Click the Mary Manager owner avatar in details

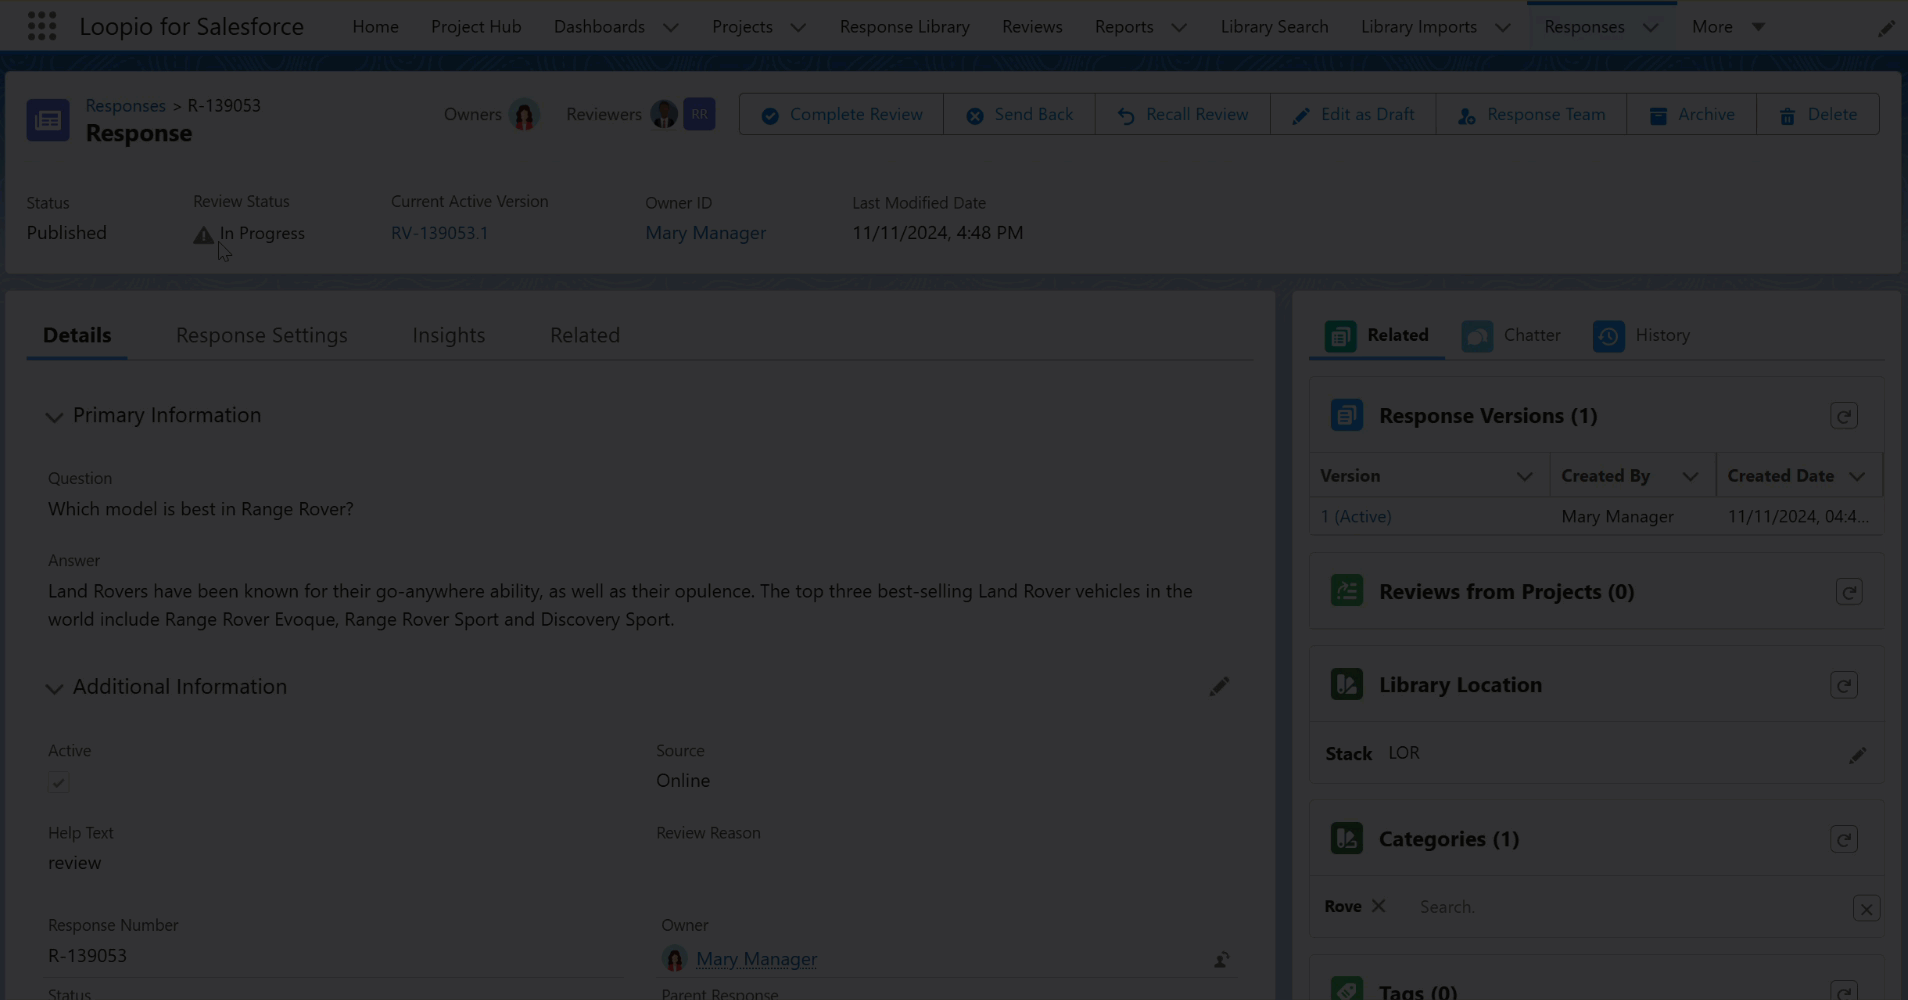675,959
